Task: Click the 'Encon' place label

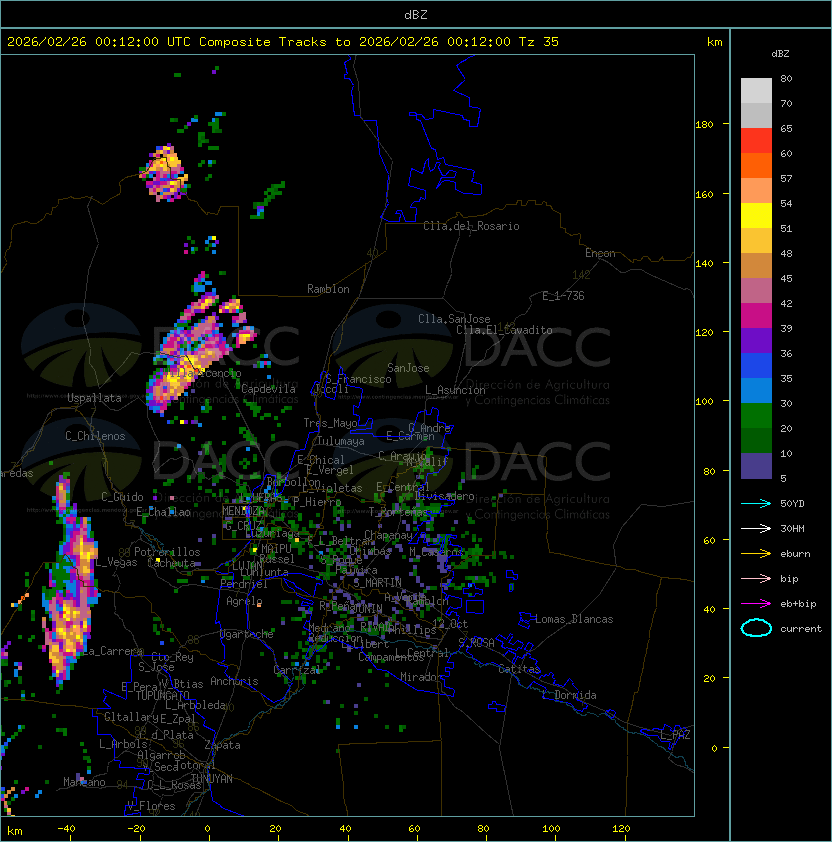Action: pyautogui.click(x=600, y=253)
